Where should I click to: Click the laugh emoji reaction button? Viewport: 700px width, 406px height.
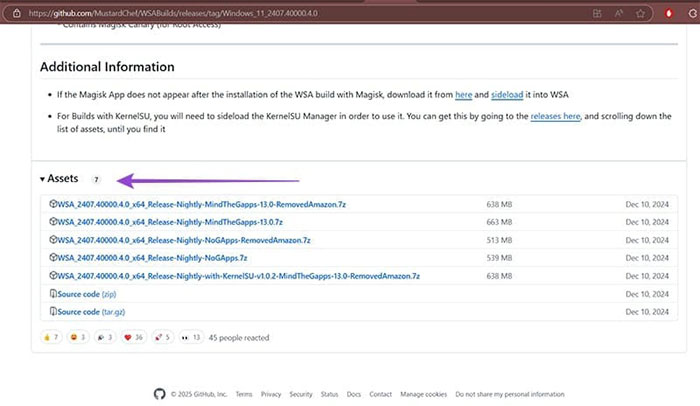pos(78,337)
